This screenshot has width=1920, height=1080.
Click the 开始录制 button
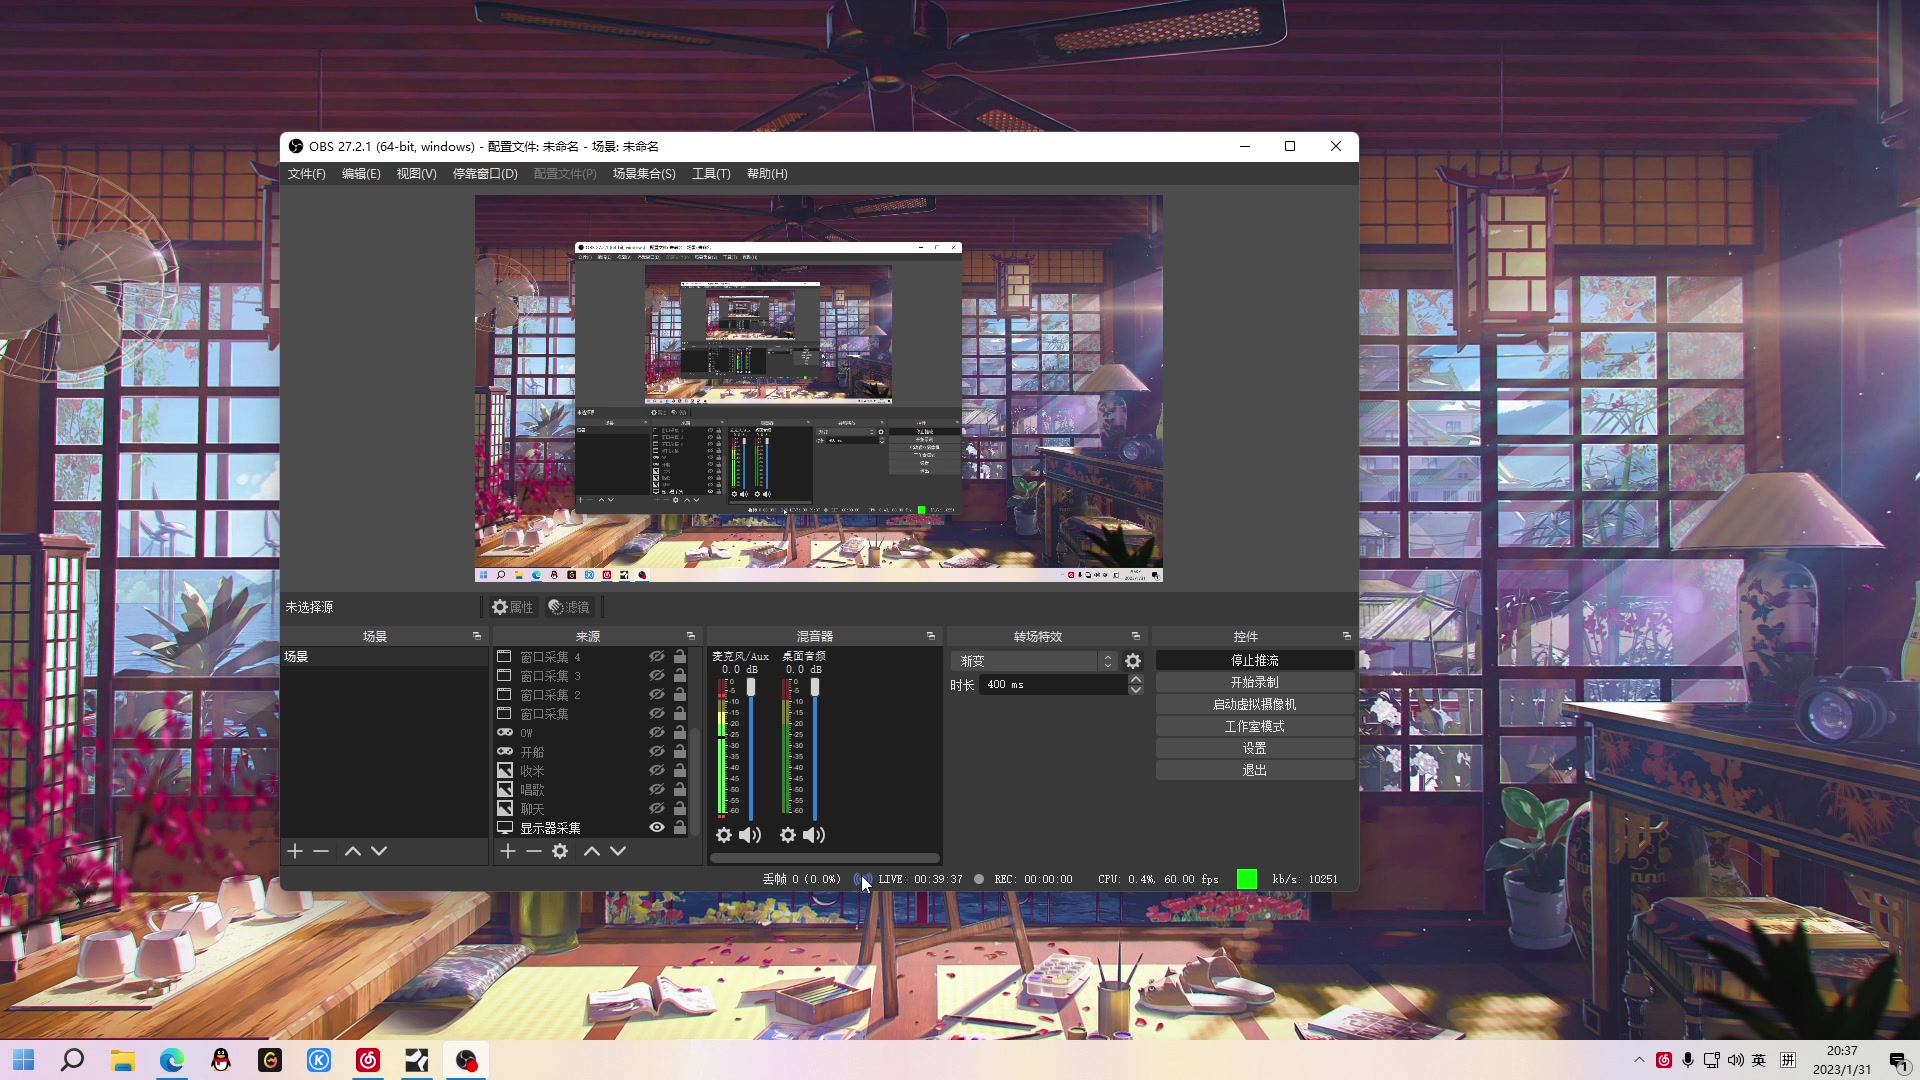[x=1254, y=682]
